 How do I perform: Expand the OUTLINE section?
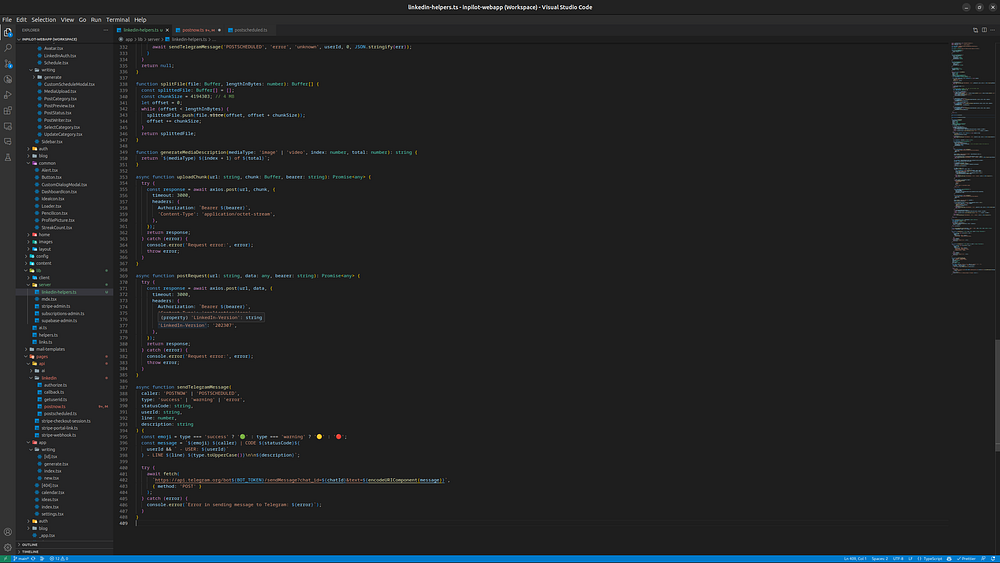tap(30, 544)
